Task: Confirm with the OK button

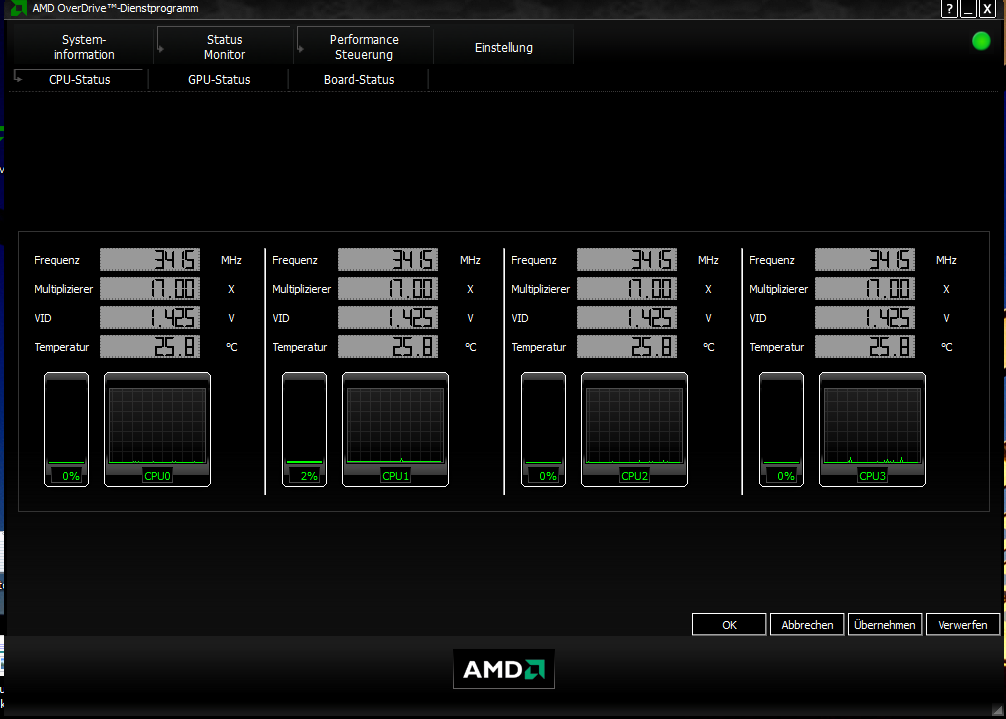Action: tap(729, 625)
